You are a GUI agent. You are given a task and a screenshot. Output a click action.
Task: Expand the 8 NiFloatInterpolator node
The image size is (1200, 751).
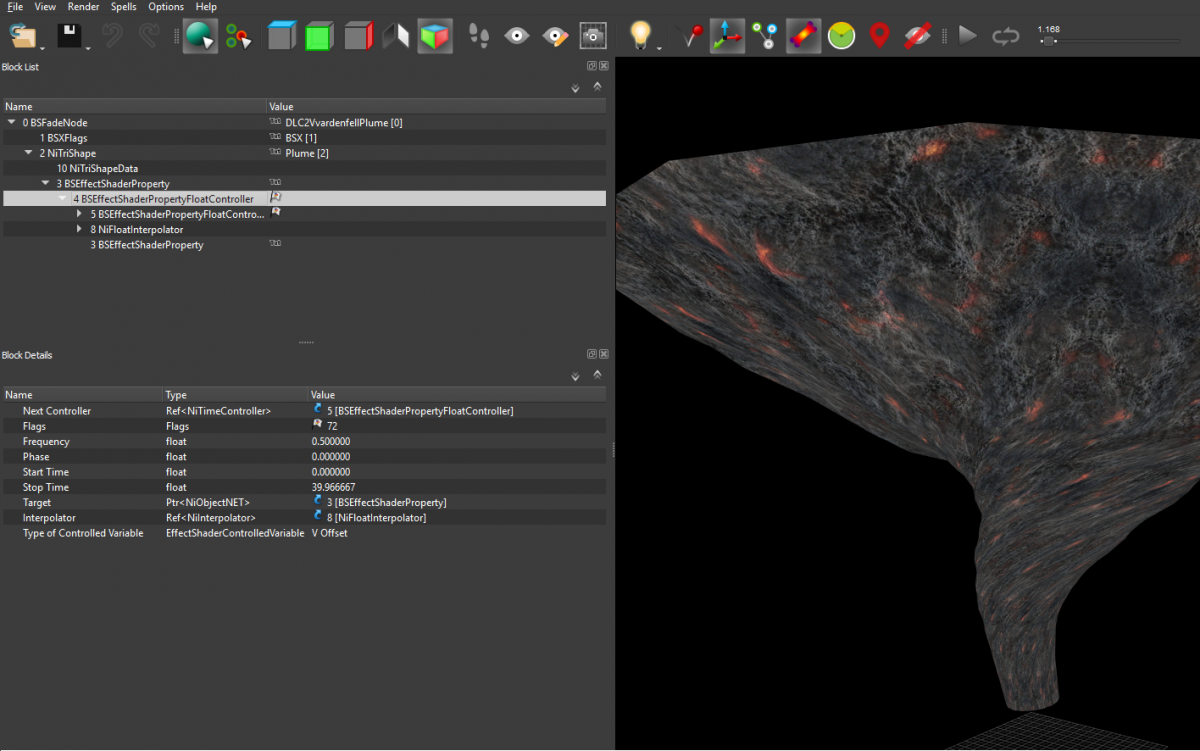pyautogui.click(x=80, y=230)
